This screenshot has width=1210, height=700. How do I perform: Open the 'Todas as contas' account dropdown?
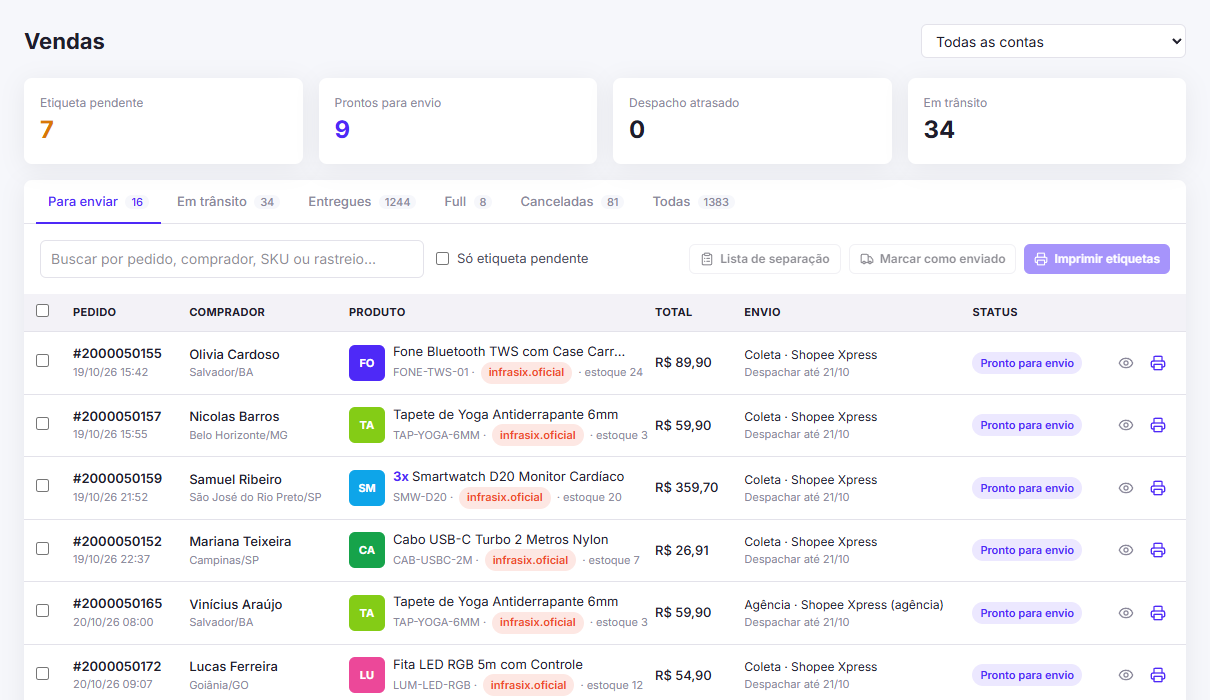[1053, 42]
